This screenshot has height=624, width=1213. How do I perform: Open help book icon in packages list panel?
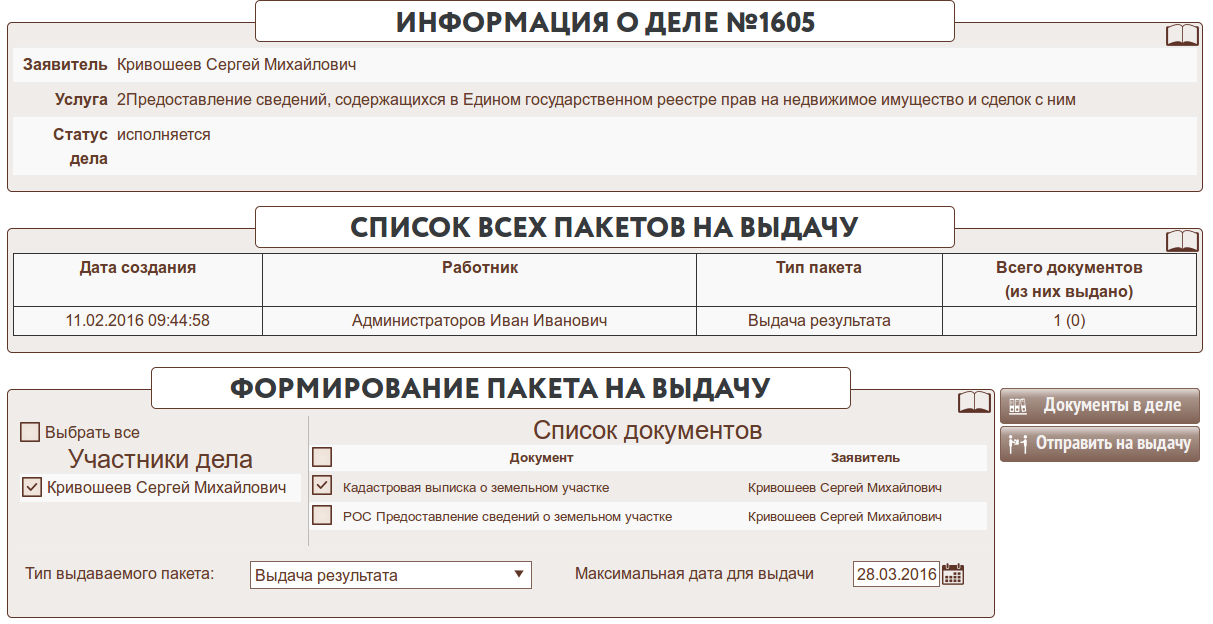pyautogui.click(x=1182, y=242)
